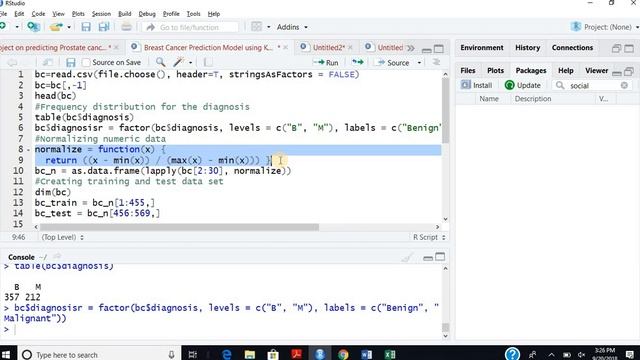Open the Tools menu
This screenshot has height=360, width=640.
(193, 14)
